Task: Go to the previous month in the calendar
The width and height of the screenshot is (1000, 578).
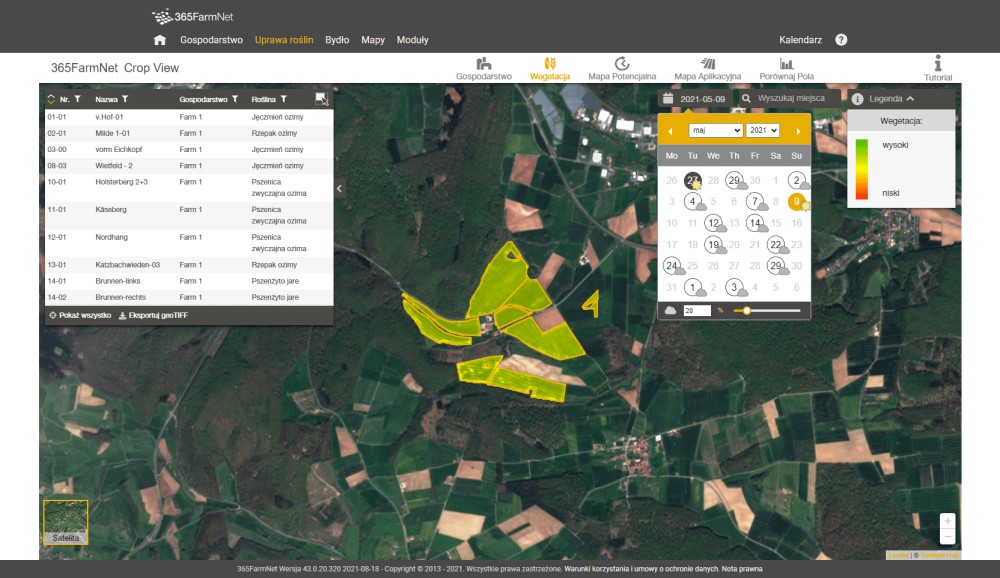Action: 670,131
